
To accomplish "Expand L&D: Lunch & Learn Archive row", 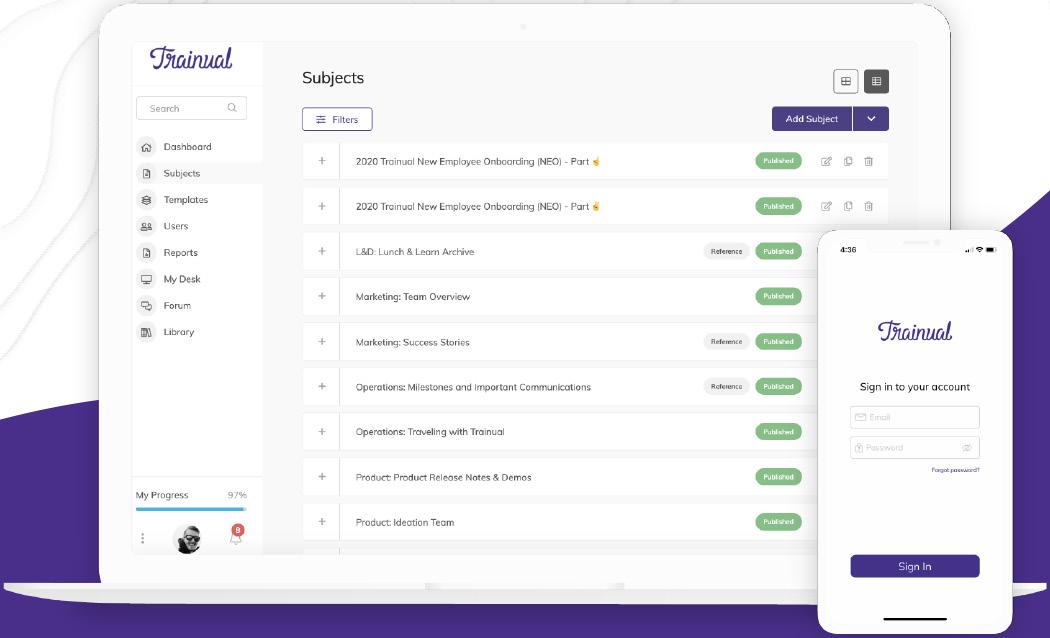I will pos(322,251).
